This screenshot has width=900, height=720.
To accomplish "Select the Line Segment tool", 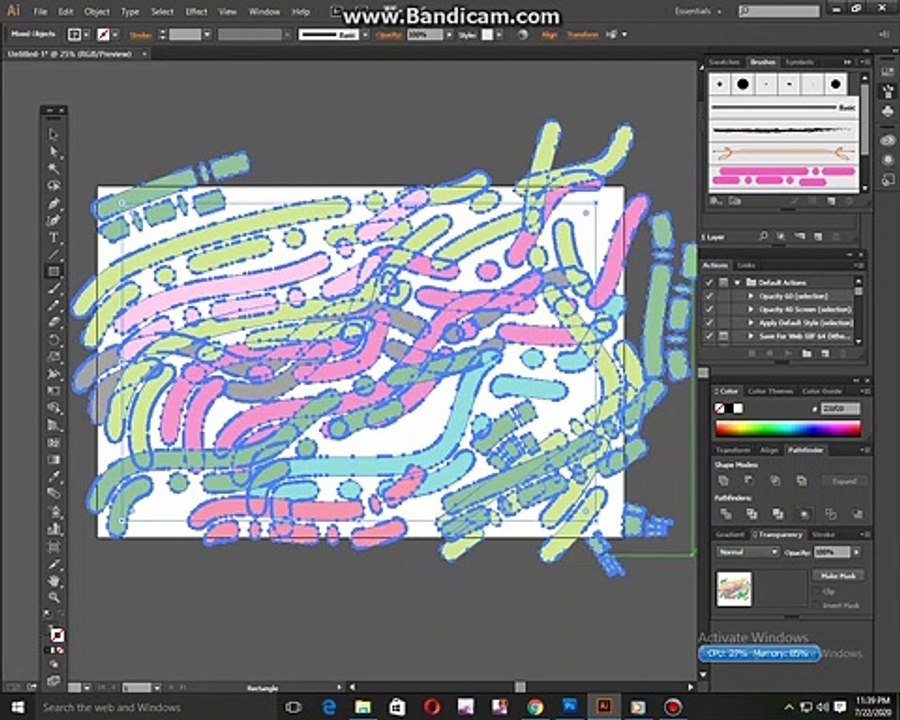I will [x=53, y=254].
